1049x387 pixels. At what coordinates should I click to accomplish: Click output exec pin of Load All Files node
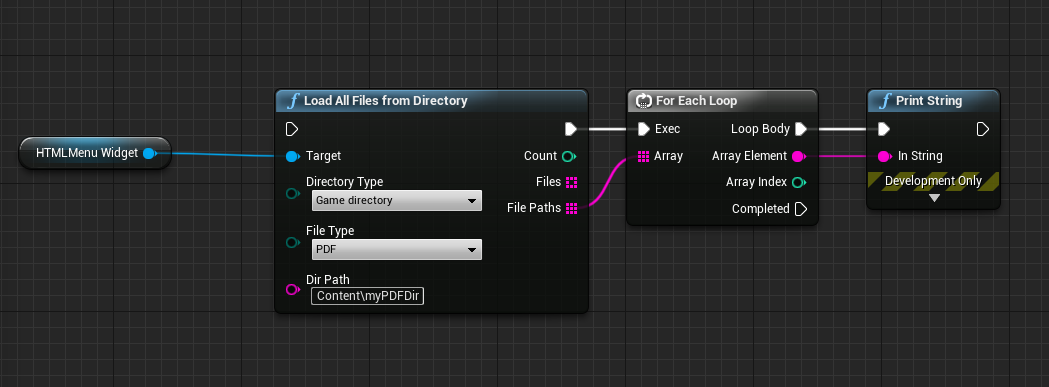pos(571,129)
